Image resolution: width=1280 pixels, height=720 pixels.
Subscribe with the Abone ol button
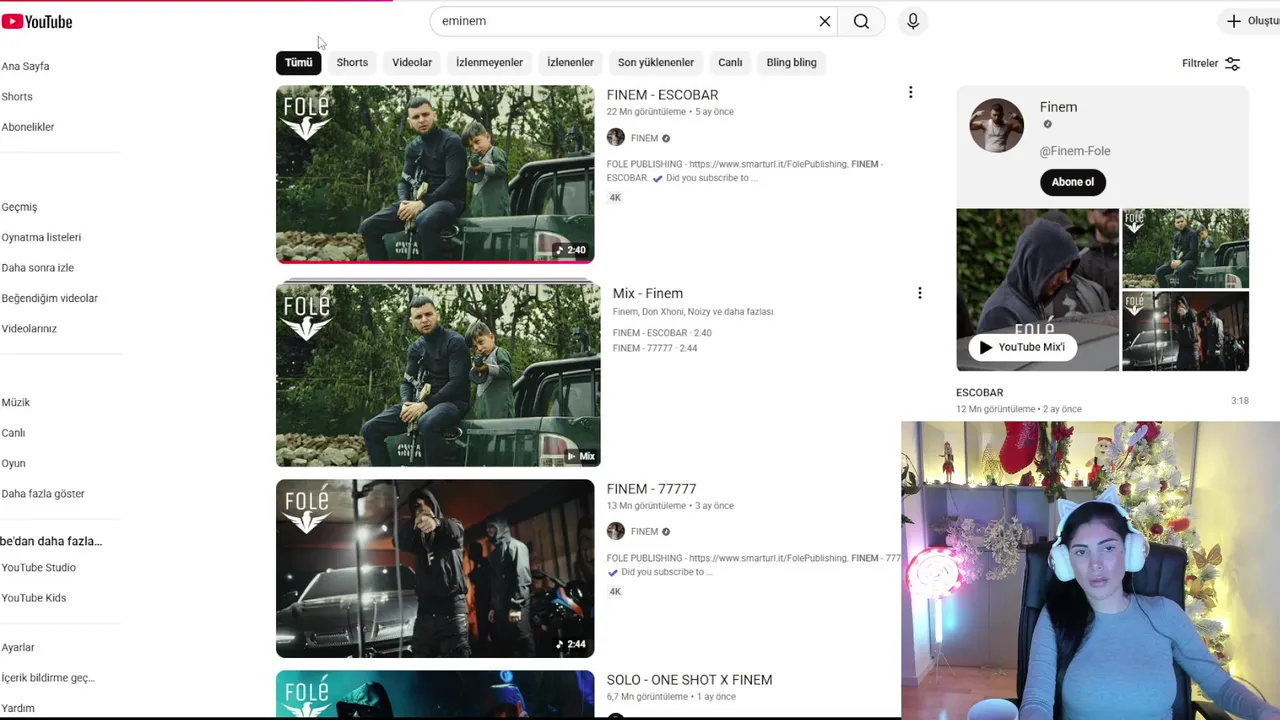1073,182
